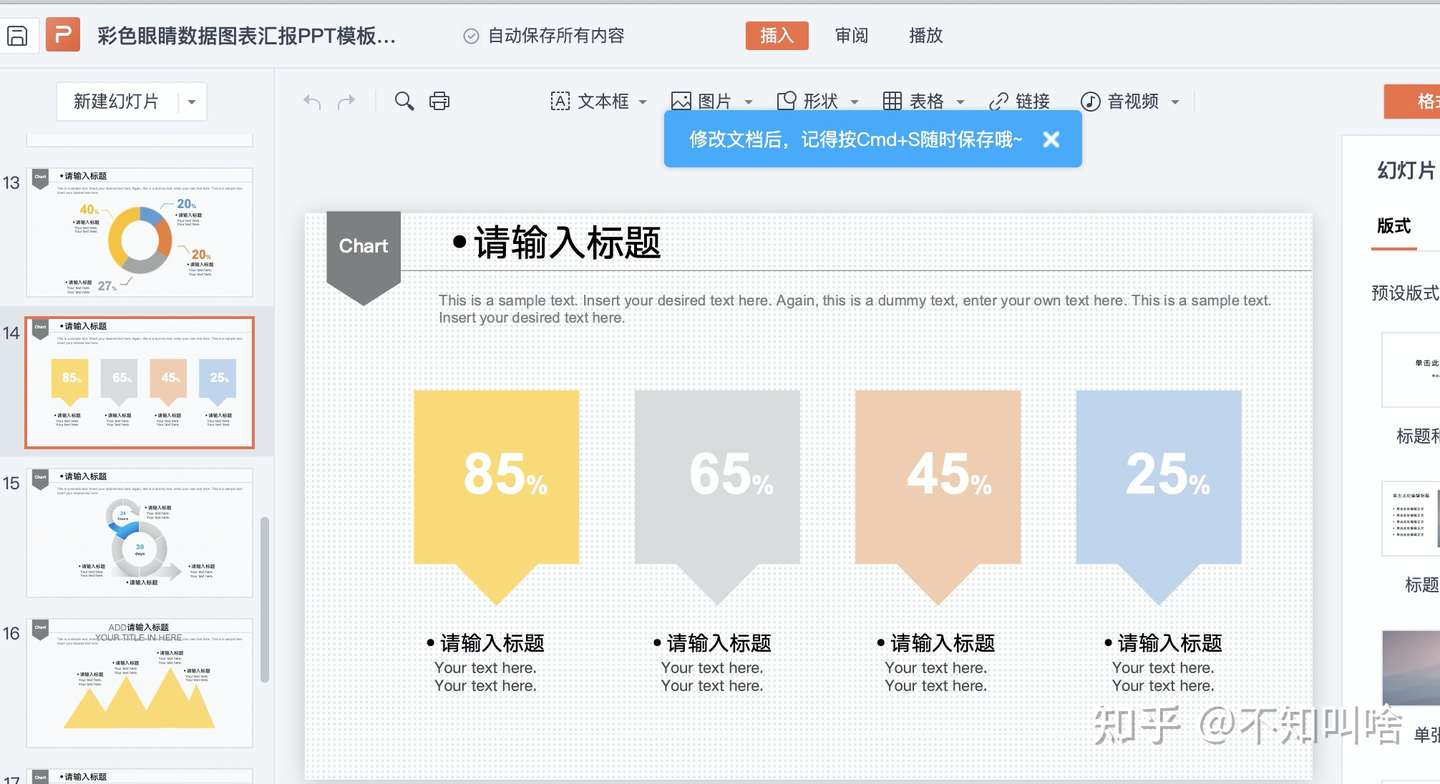Choose the third preset layout with photo
1440x784 pixels.
(x=1411, y=668)
